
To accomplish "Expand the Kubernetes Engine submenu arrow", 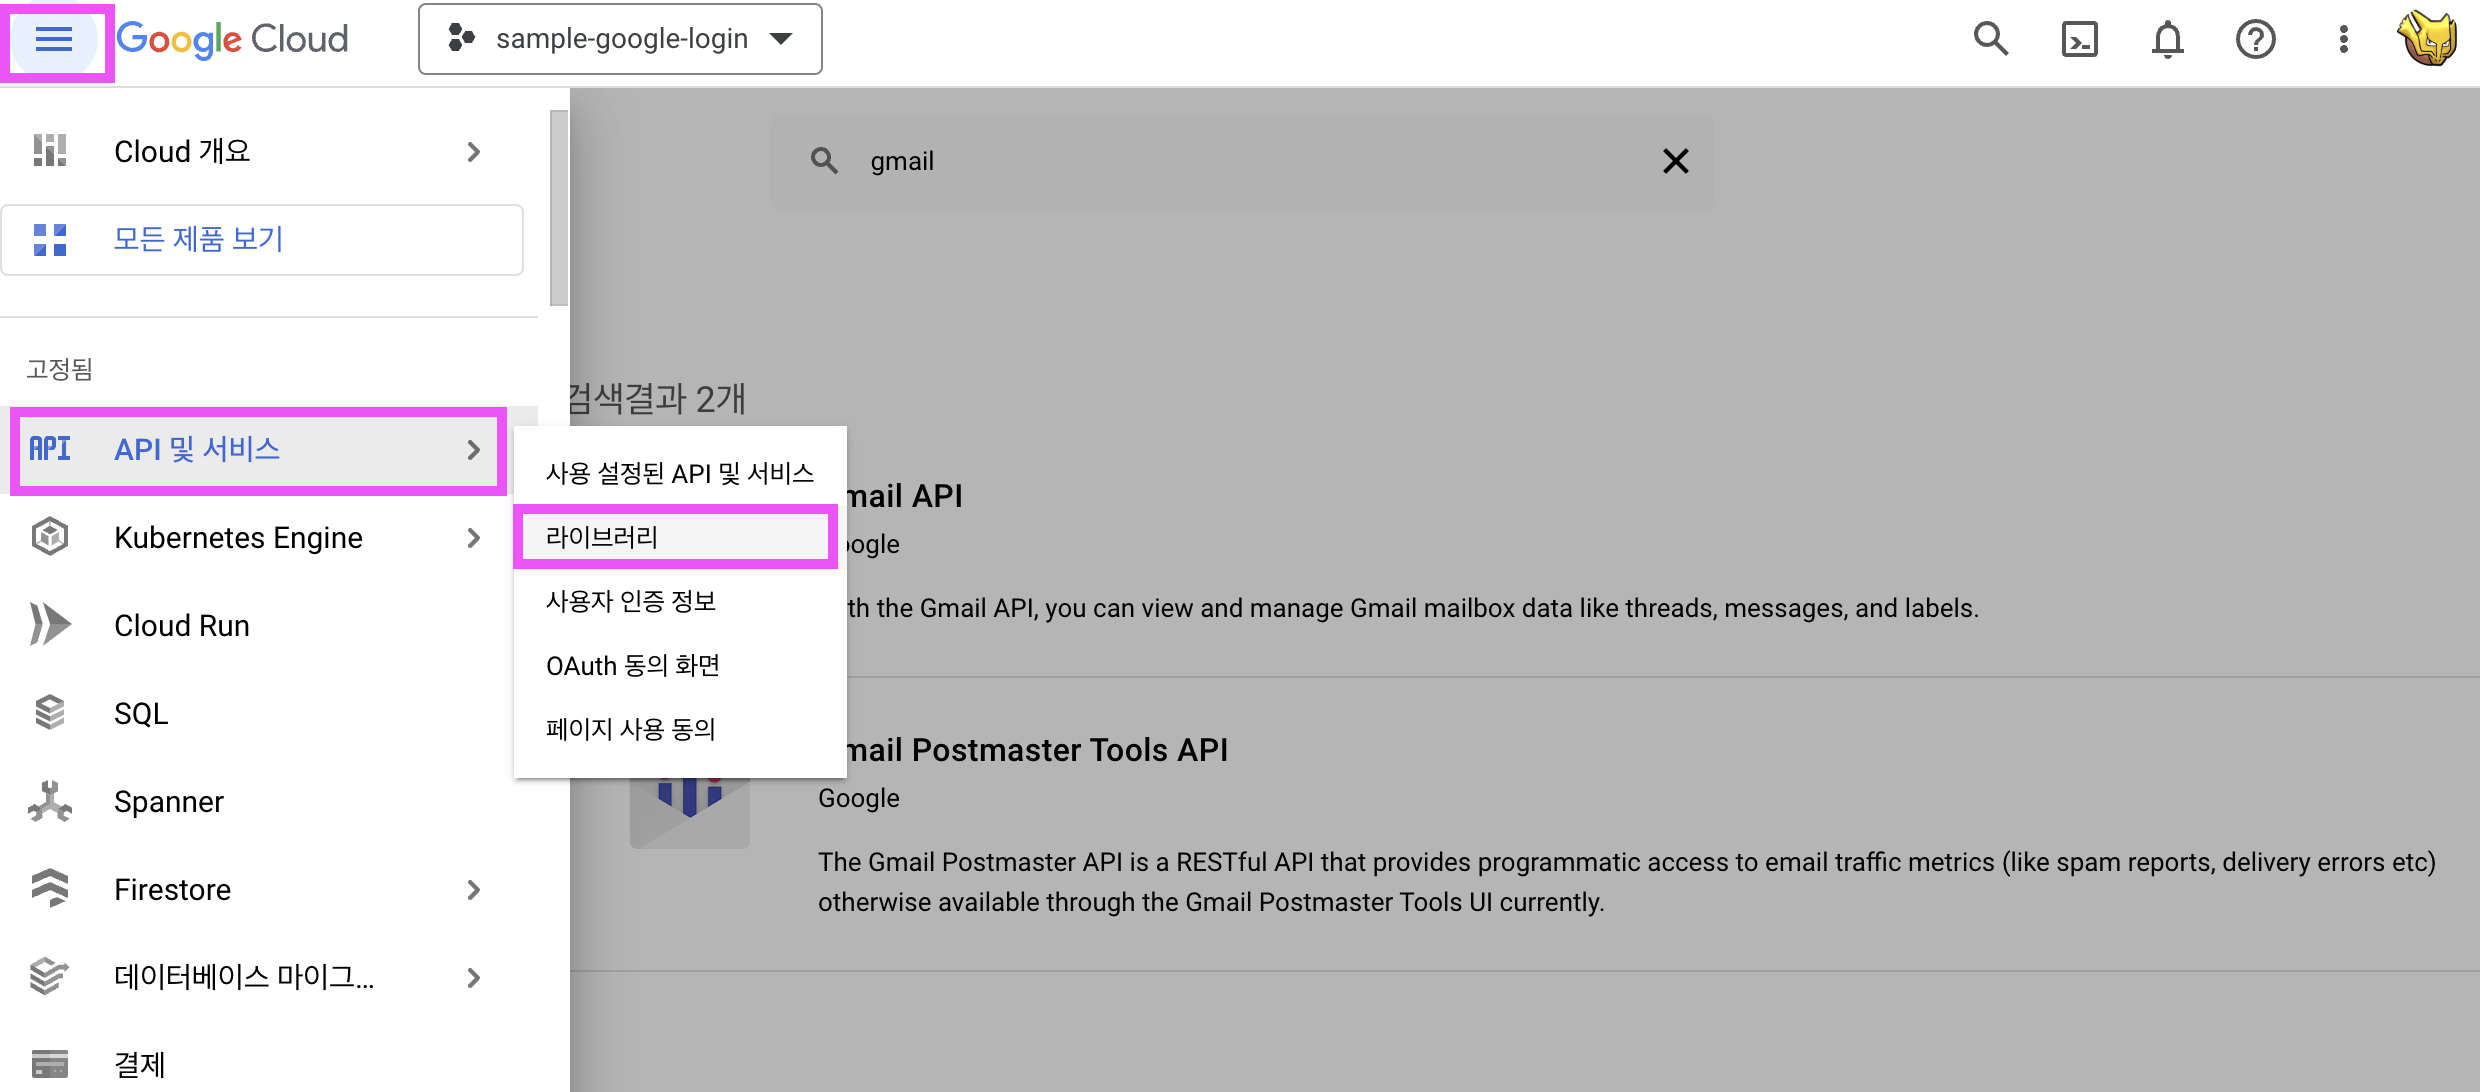I will pyautogui.click(x=474, y=538).
